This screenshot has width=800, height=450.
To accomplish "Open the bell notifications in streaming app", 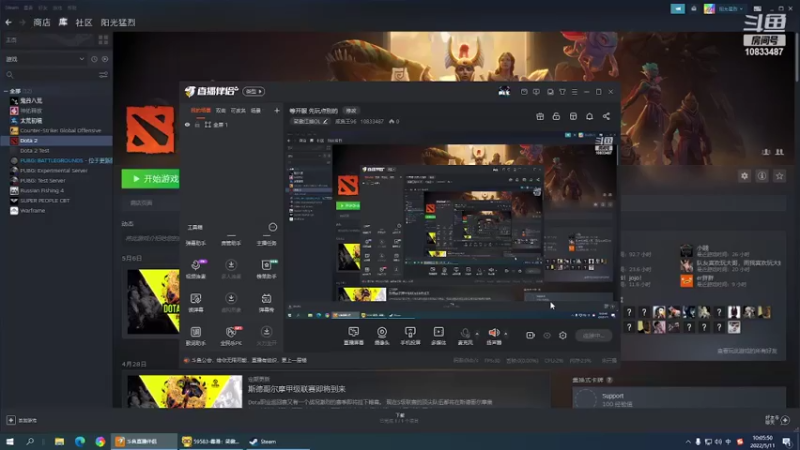I will pos(589,116).
